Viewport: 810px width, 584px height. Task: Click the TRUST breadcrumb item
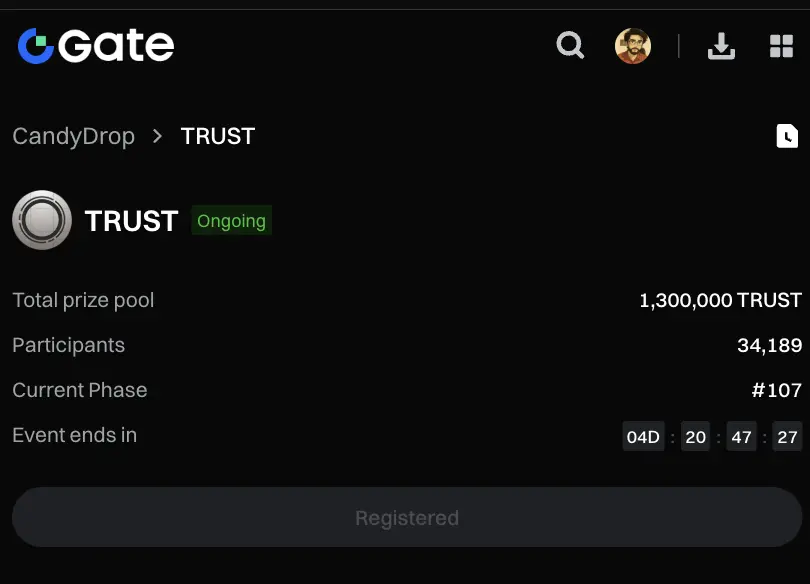pos(218,136)
